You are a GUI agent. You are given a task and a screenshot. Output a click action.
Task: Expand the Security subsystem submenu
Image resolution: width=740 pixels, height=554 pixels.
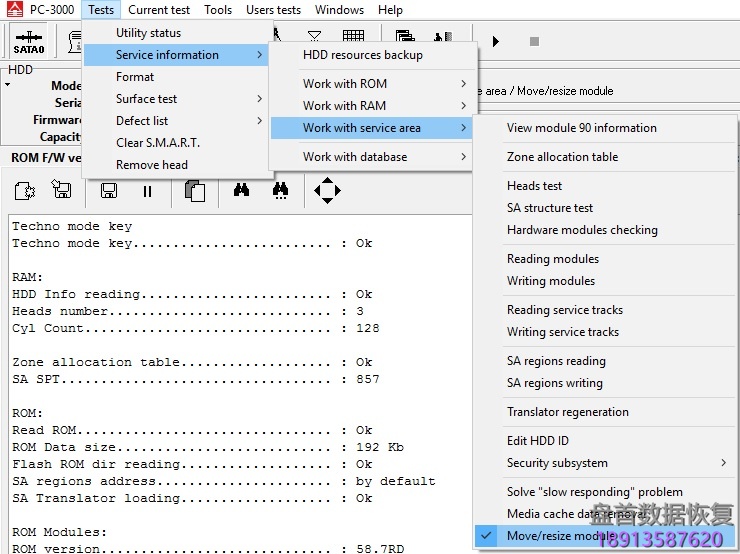tap(557, 463)
